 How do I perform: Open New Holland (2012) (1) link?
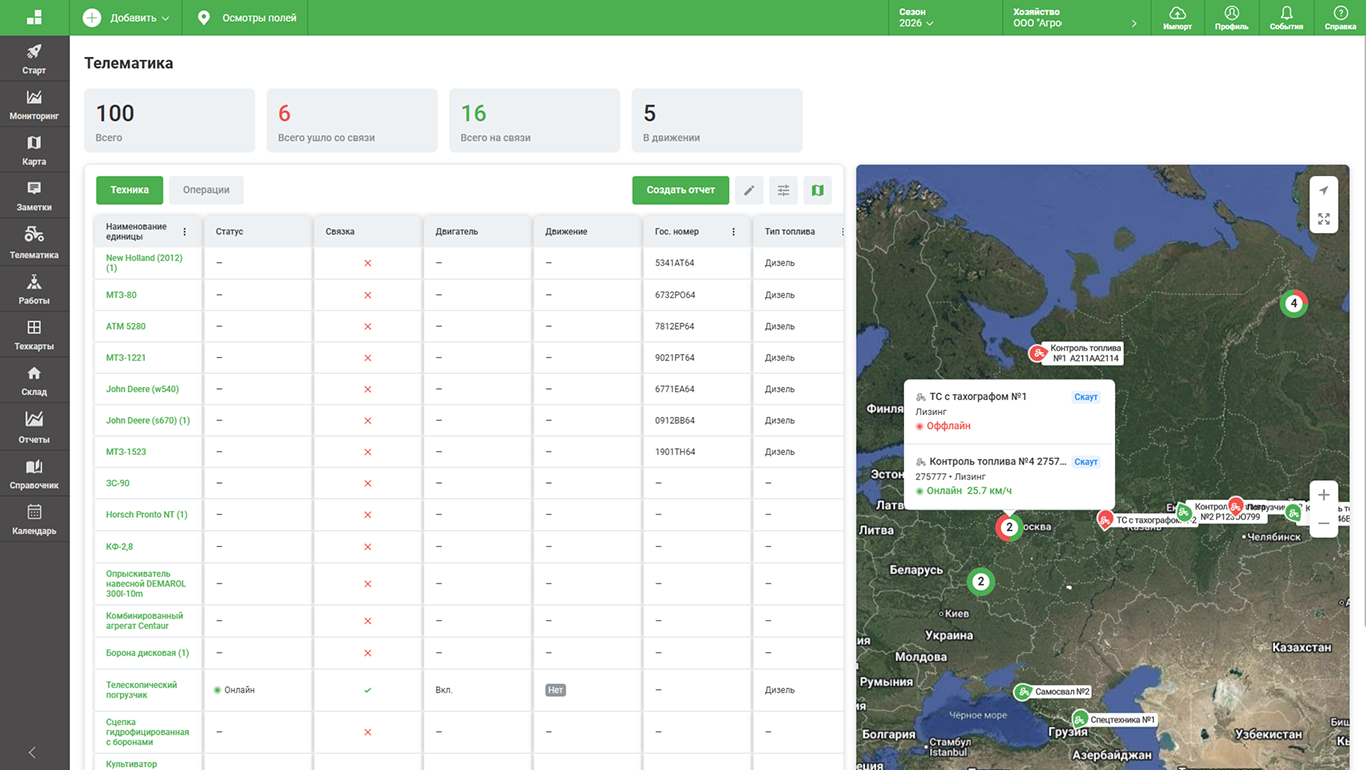144,263
